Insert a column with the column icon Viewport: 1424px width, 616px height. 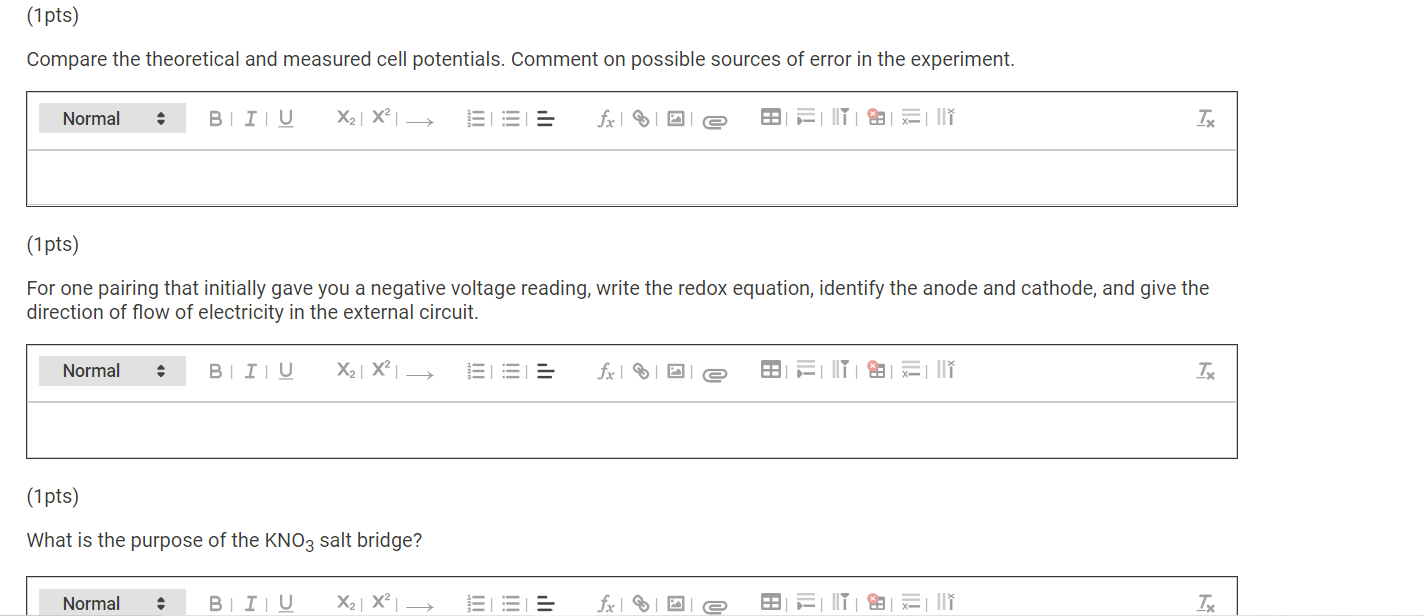point(841,116)
